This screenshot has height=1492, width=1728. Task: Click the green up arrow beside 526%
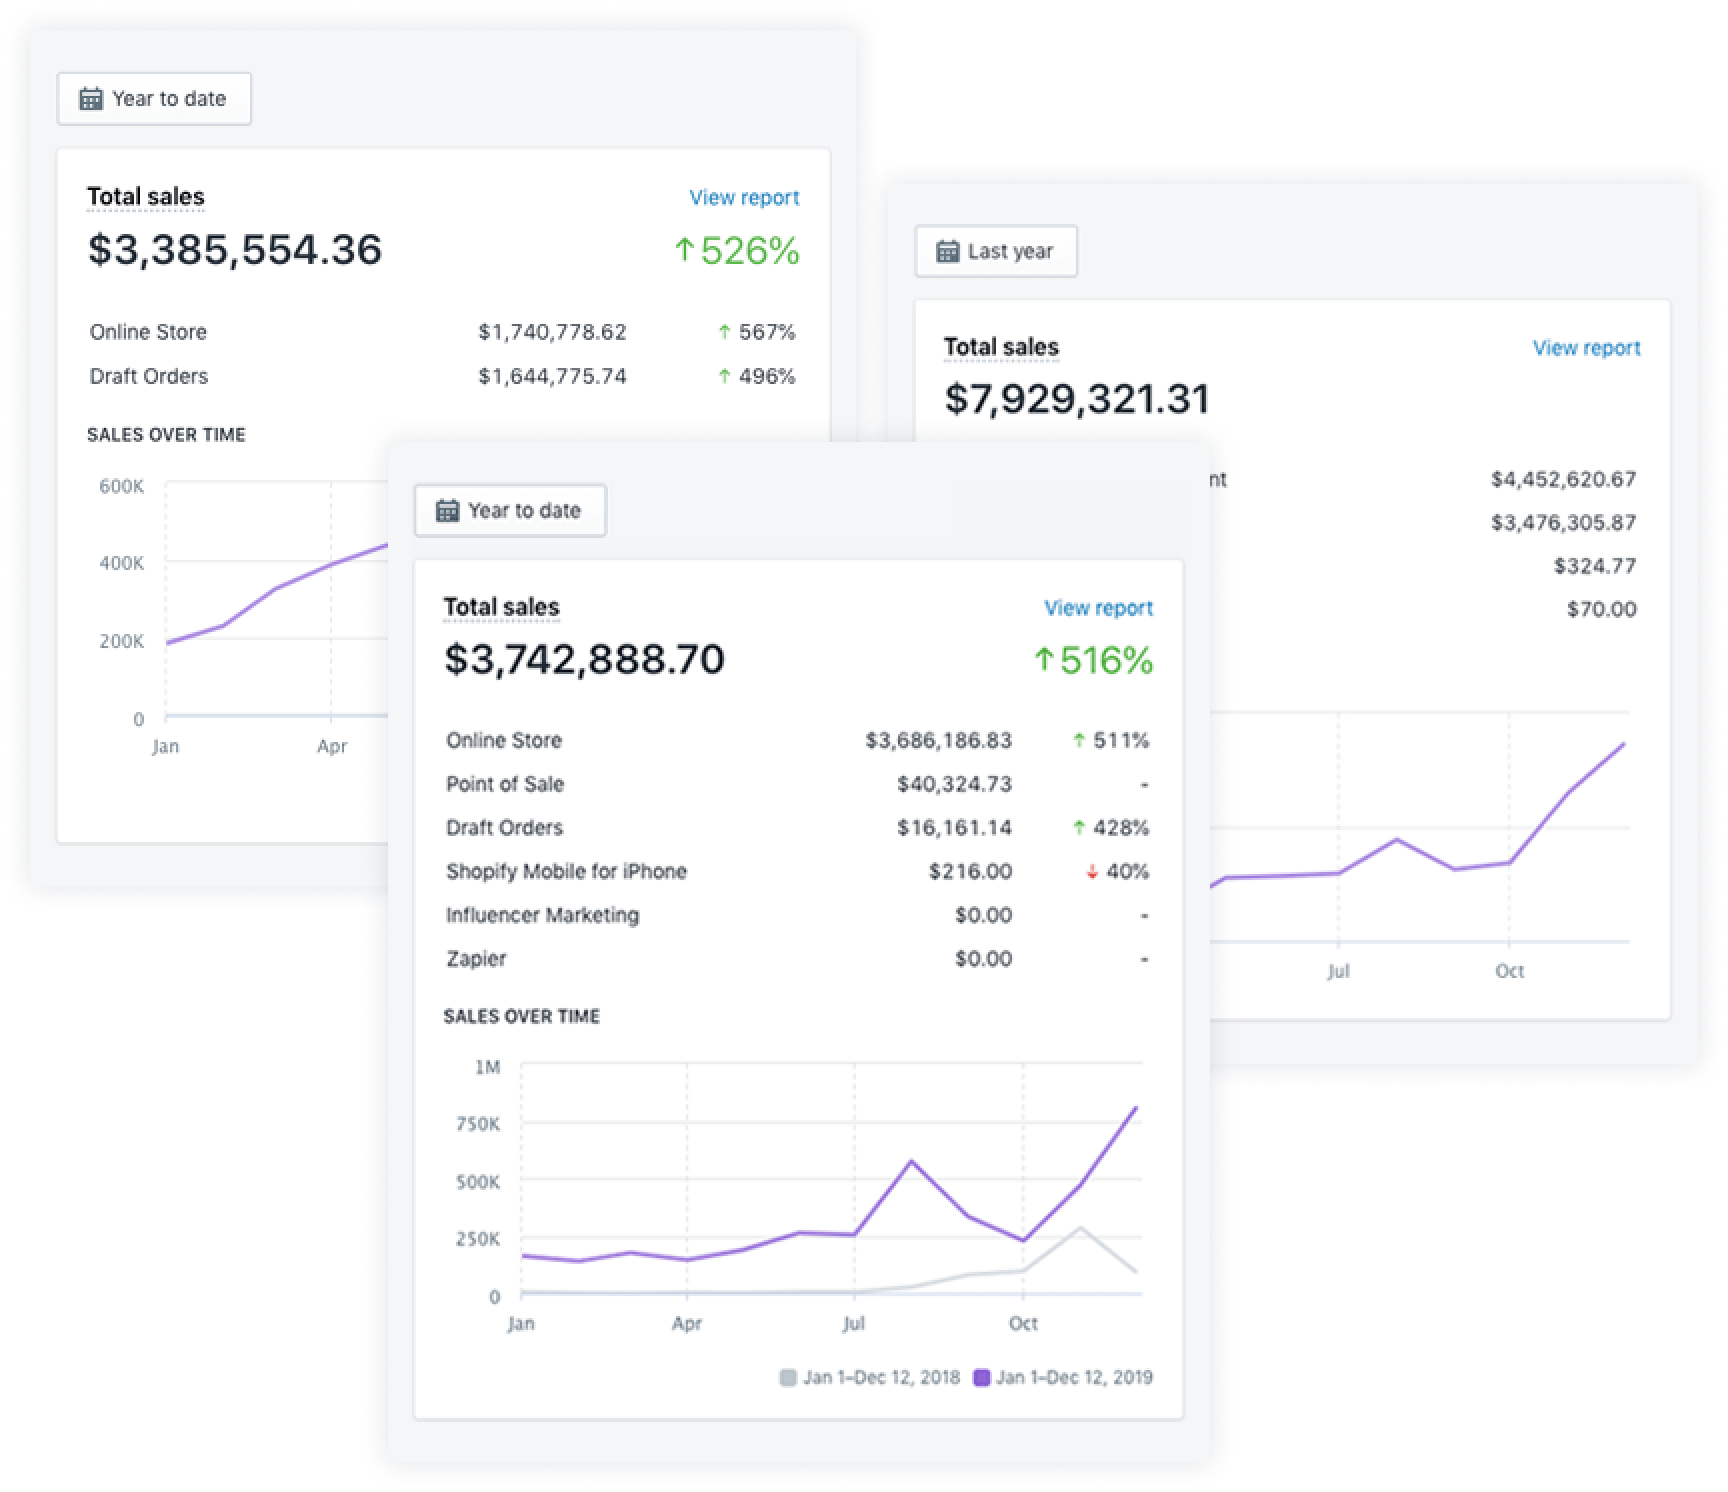click(x=684, y=250)
